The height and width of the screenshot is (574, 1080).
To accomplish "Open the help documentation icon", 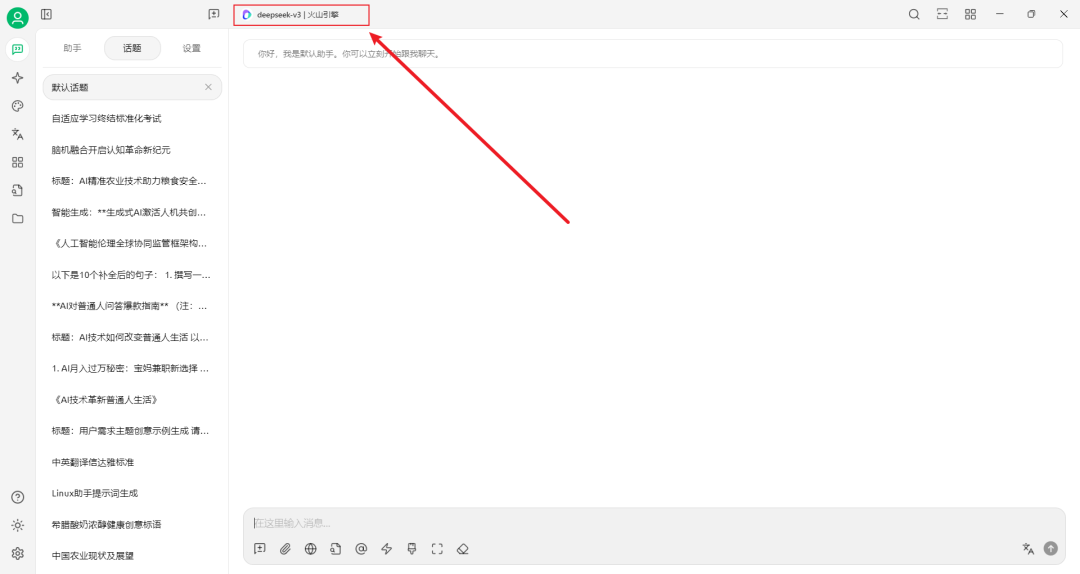I will pyautogui.click(x=18, y=498).
